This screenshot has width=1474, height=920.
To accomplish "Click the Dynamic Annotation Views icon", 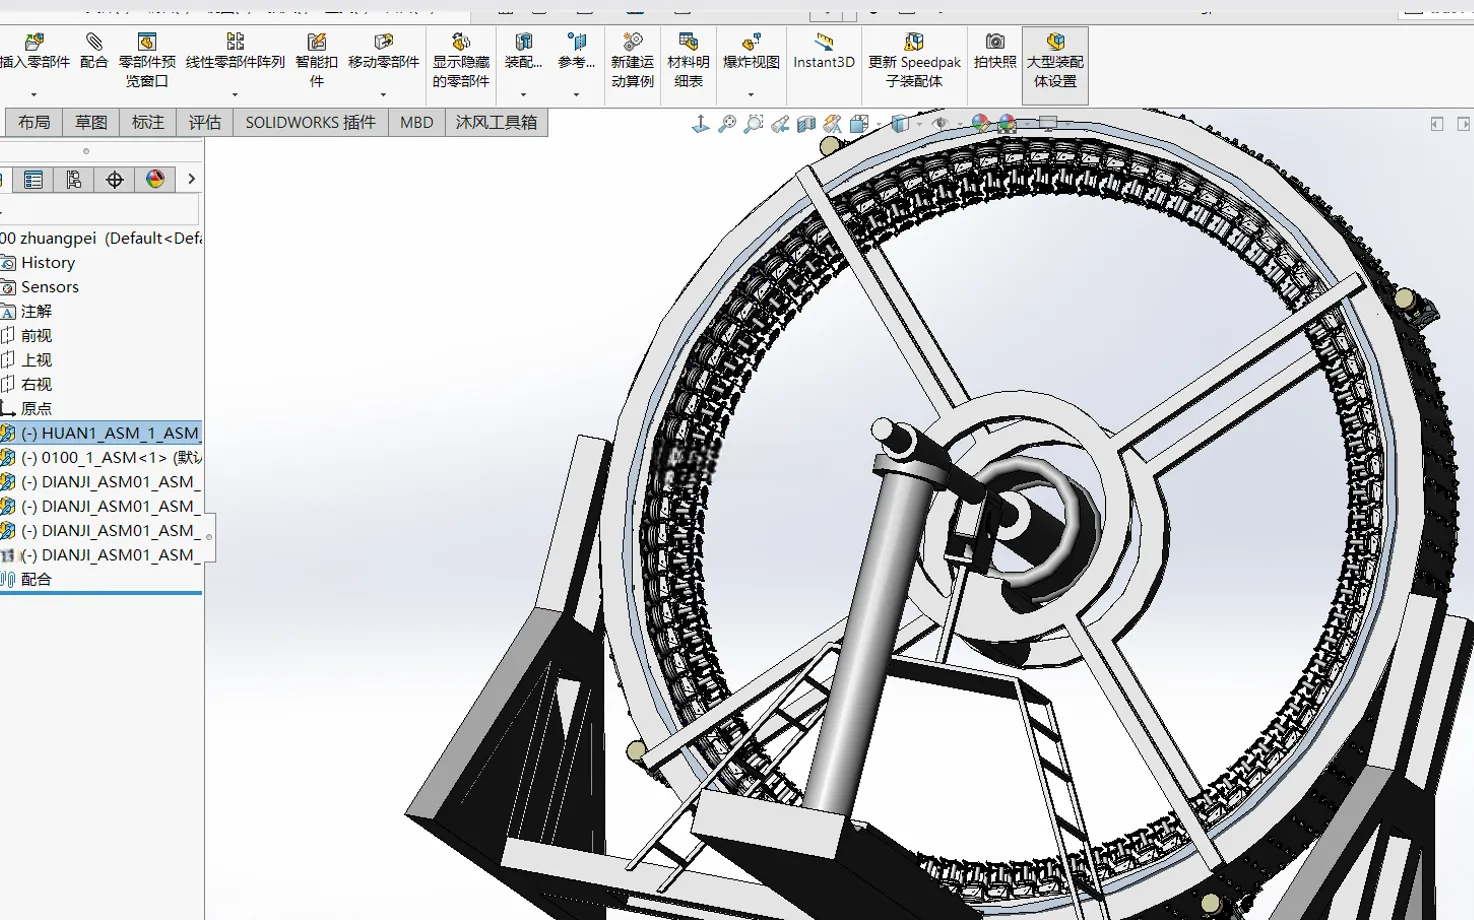I will pyautogui.click(x=832, y=124).
